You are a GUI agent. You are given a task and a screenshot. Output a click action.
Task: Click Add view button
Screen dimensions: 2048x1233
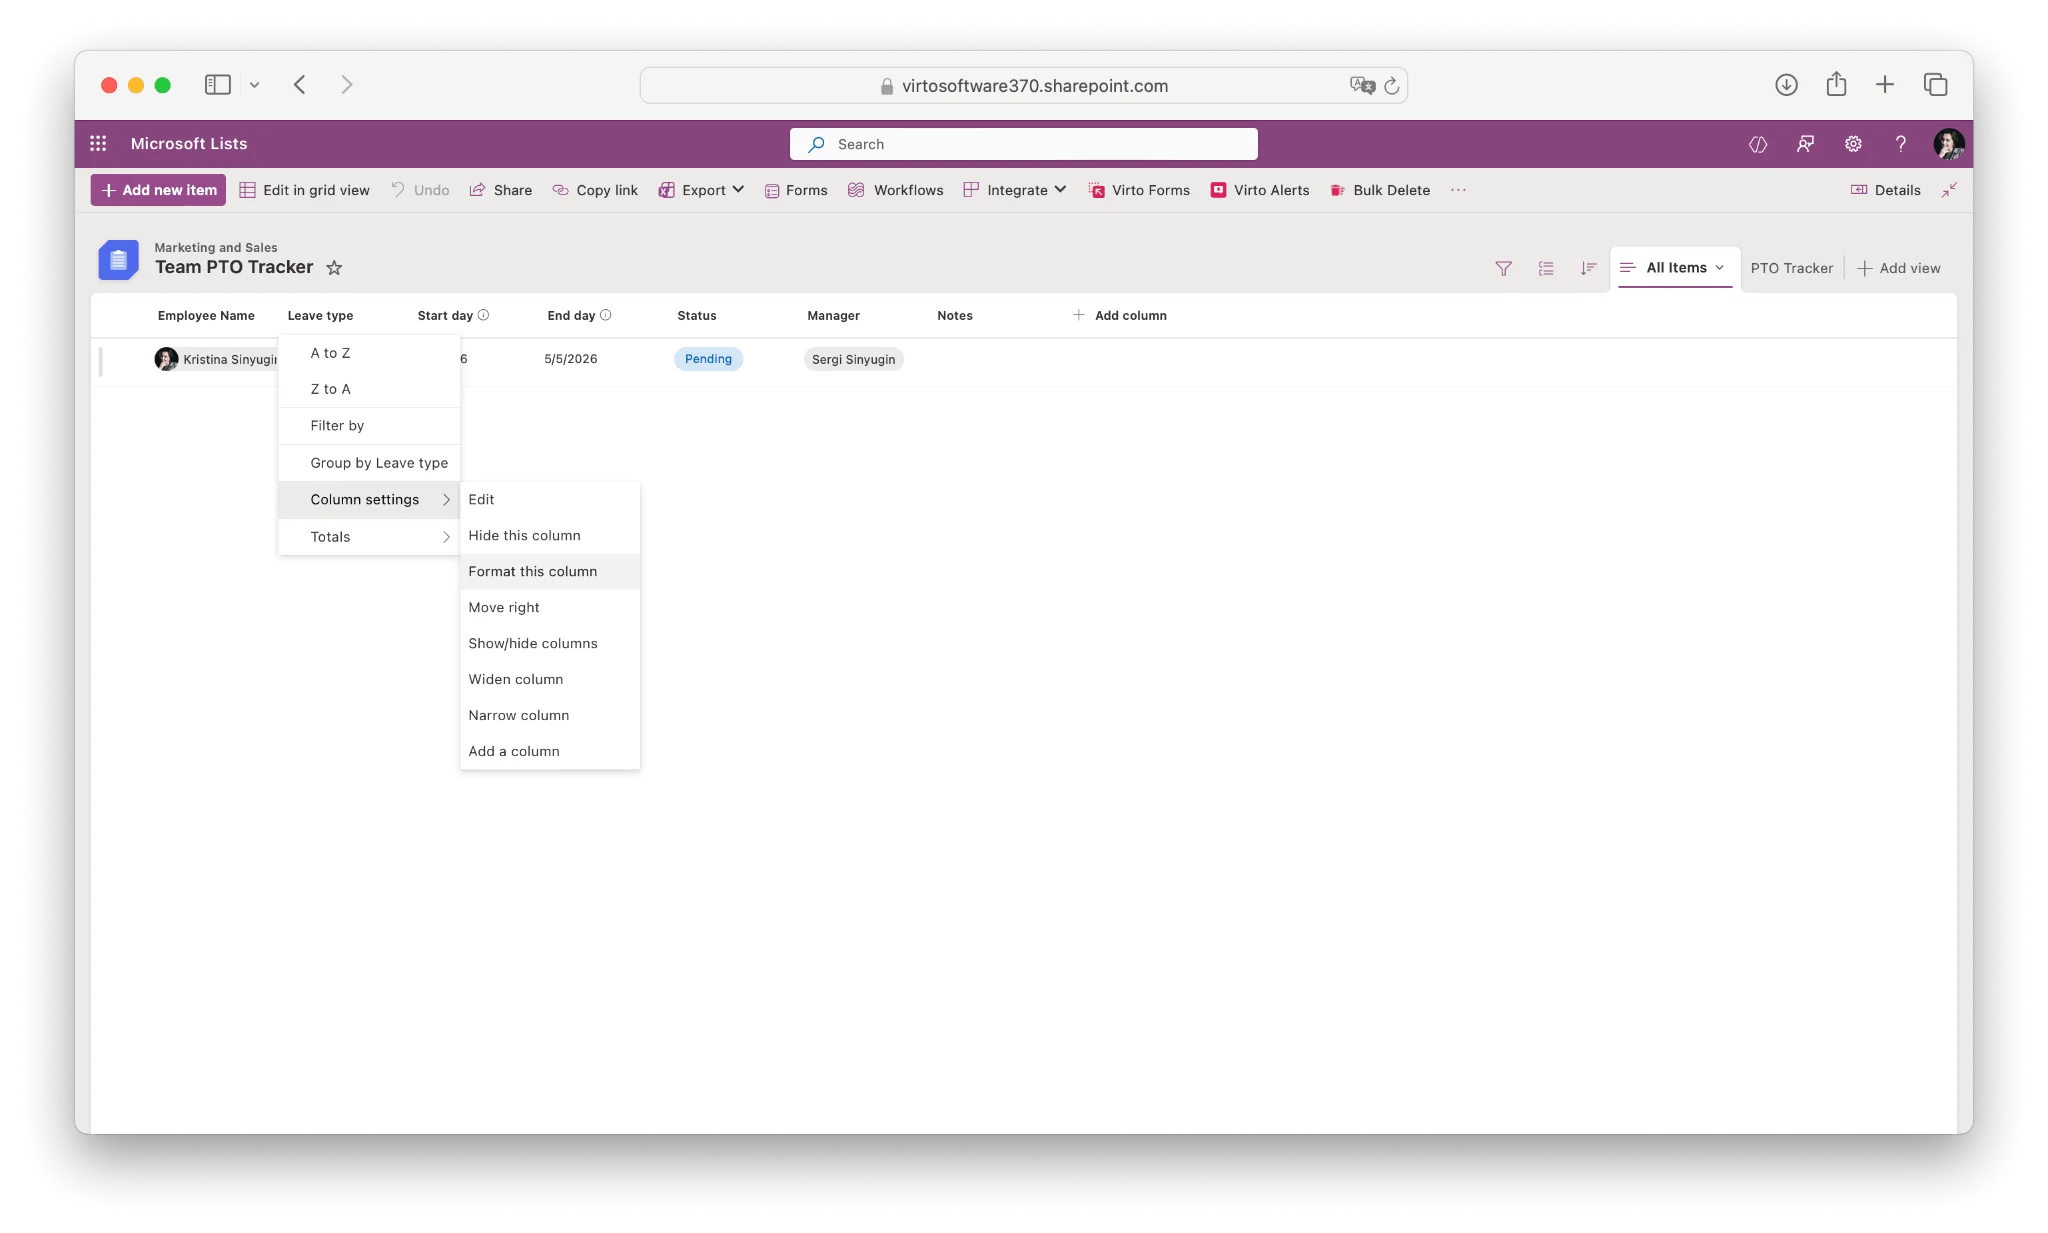click(1898, 268)
